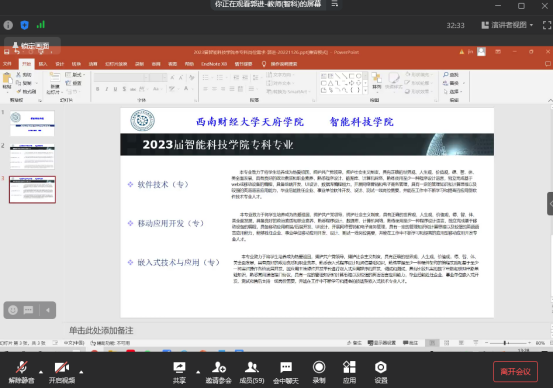Select slide 2 thumbnail in panel
The width and height of the screenshot is (554, 388).
[32, 156]
